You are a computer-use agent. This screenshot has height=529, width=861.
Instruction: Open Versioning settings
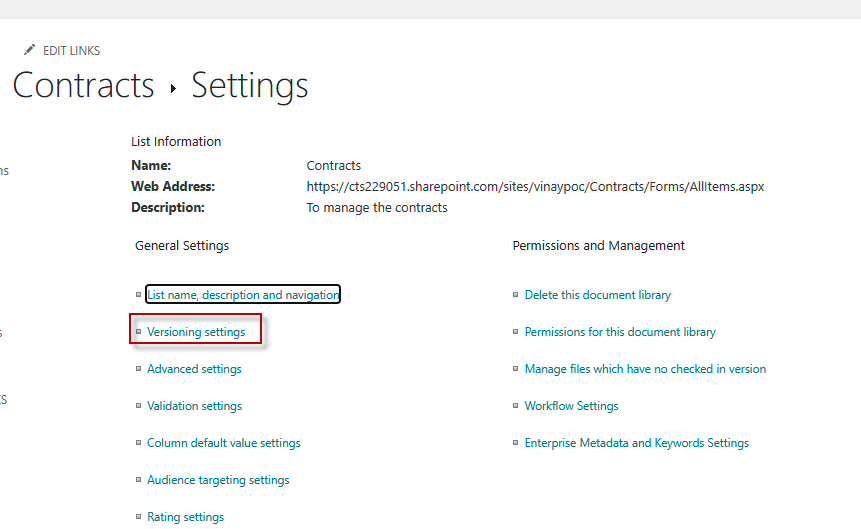click(196, 332)
